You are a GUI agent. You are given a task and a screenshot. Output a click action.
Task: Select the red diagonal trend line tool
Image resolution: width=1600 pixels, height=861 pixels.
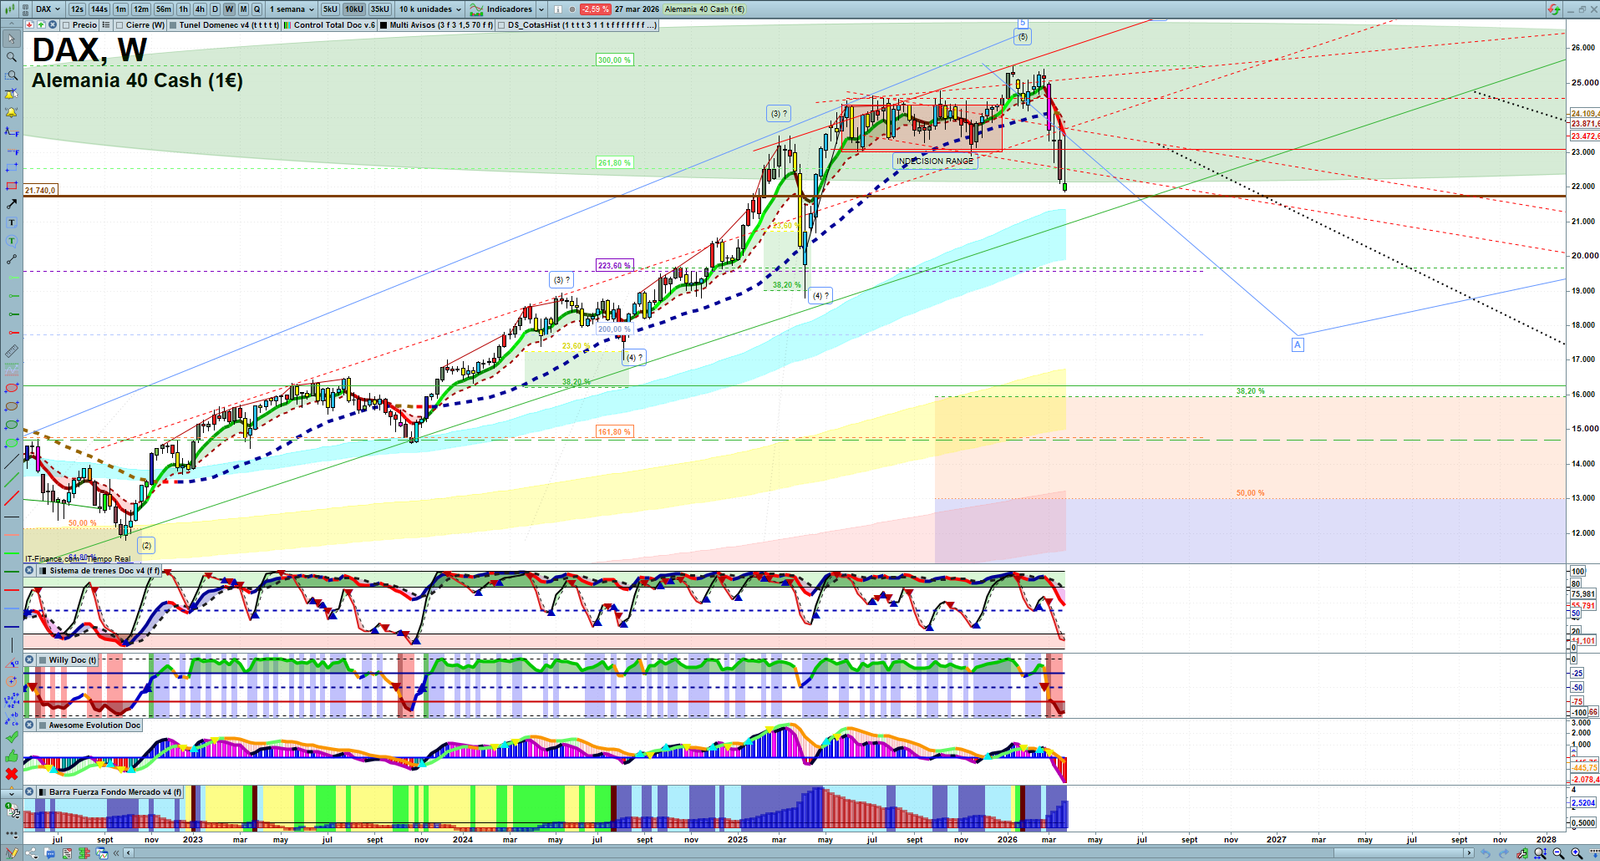pyautogui.click(x=11, y=498)
